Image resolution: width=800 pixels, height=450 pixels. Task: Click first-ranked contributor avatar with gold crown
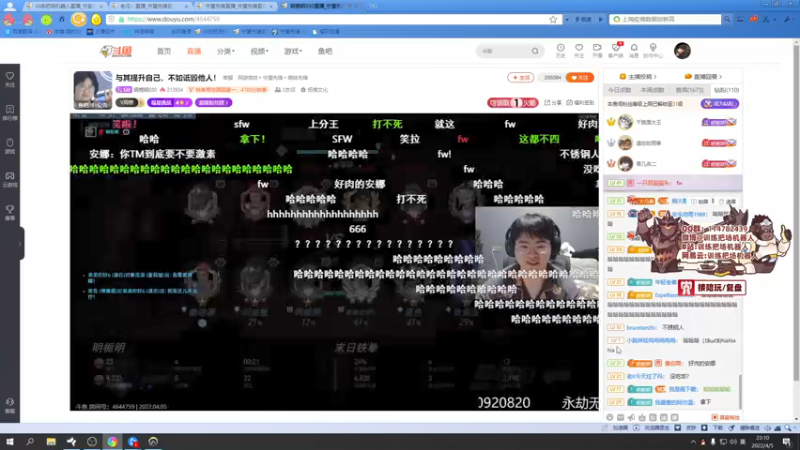coord(625,122)
